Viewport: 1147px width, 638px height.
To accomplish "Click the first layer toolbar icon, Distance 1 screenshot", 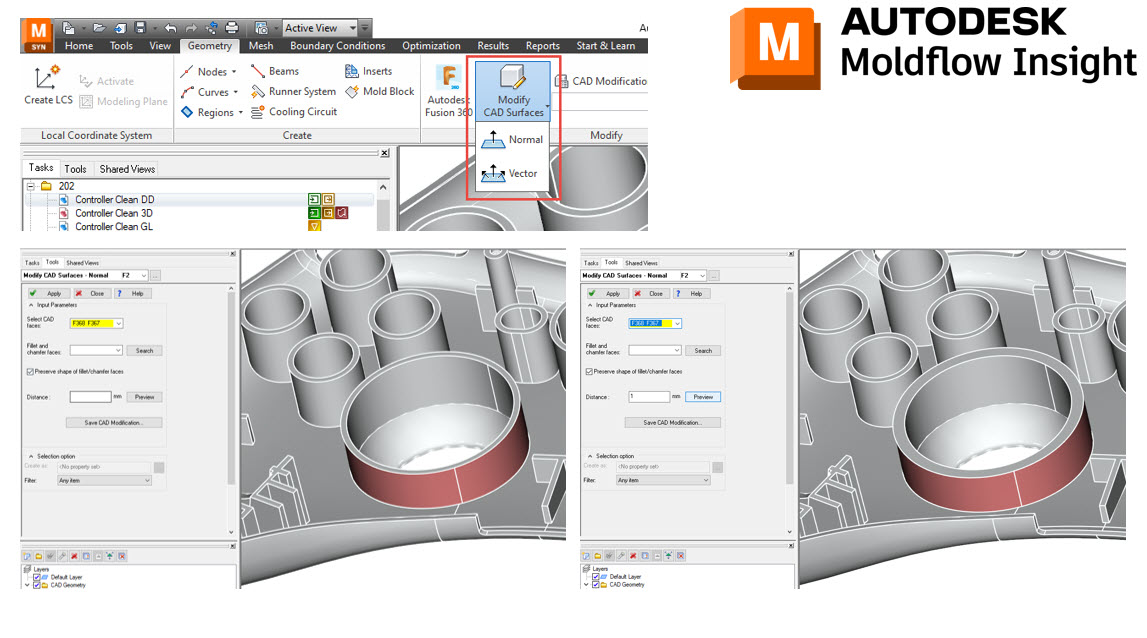I will coord(586,556).
